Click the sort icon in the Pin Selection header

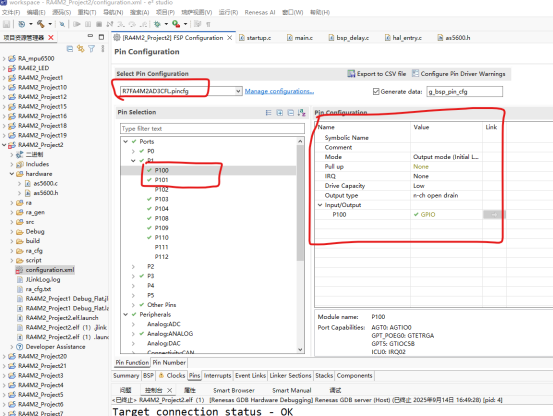pyautogui.click(x=302, y=112)
